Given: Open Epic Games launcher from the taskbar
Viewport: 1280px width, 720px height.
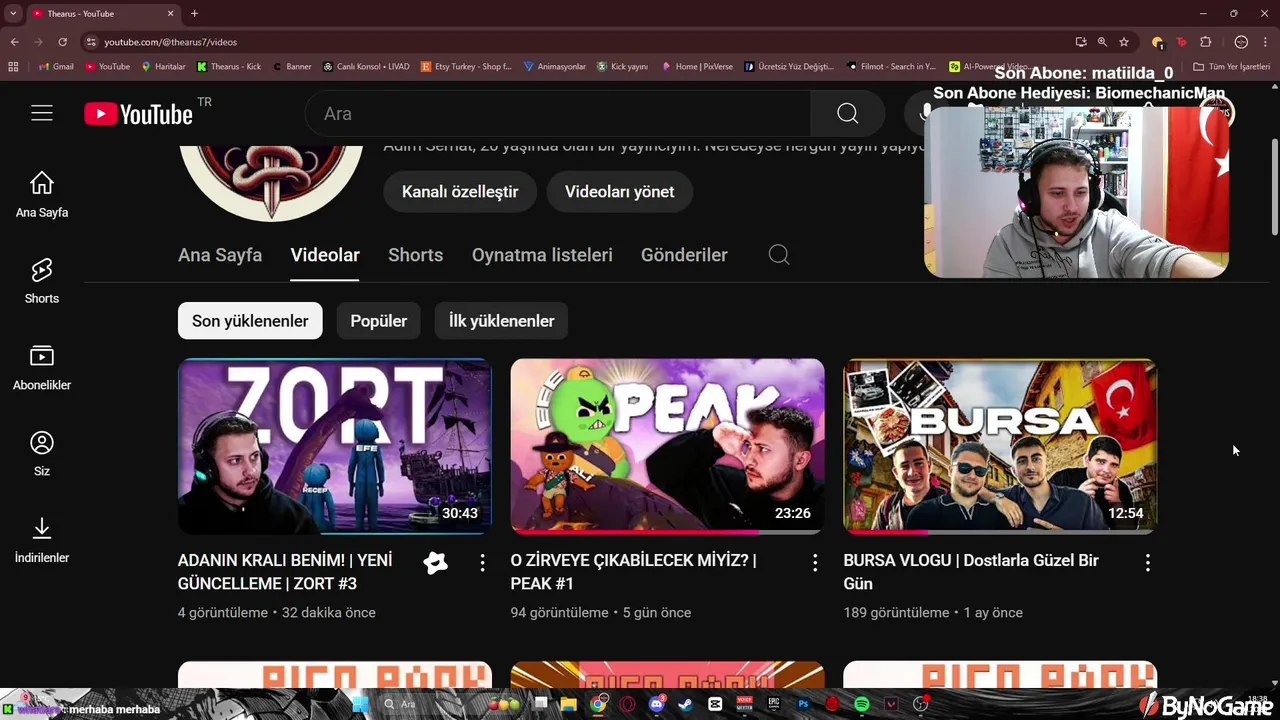Looking at the screenshot, I should click(774, 704).
